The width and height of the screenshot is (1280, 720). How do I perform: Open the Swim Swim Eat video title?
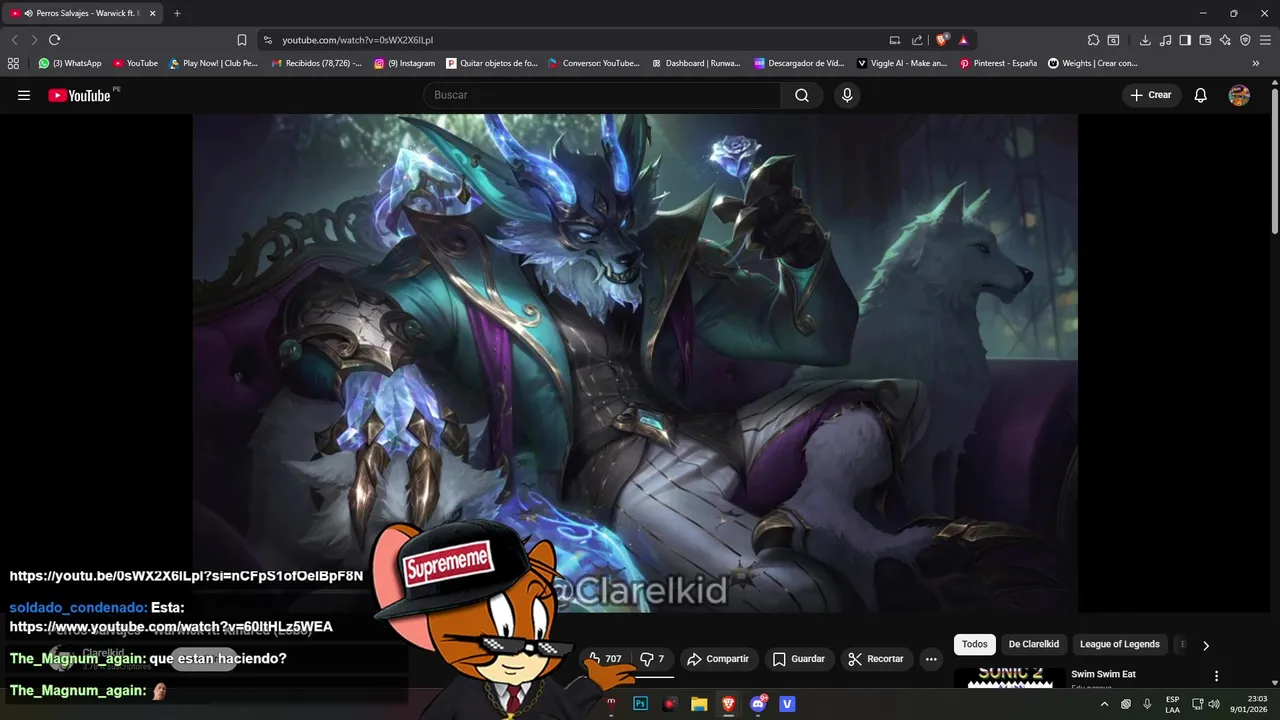click(x=1103, y=675)
